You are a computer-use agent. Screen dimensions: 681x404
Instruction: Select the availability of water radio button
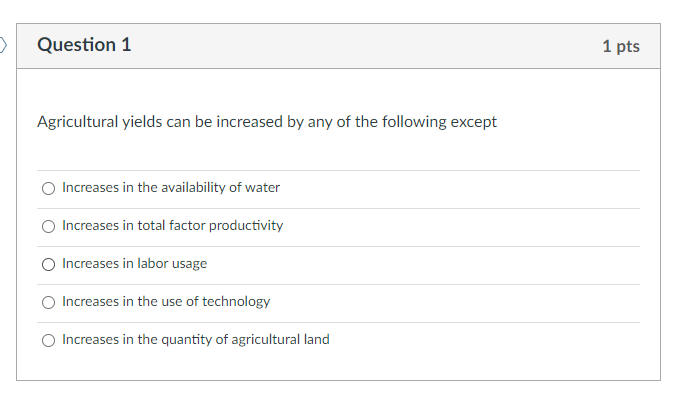48,188
